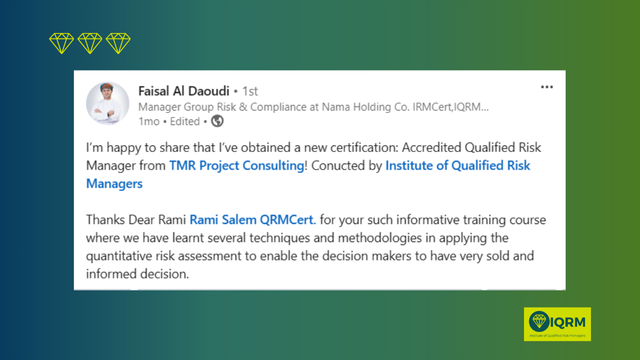The width and height of the screenshot is (640, 360).
Task: Follow the TMR Project Consulting link
Action: 237,165
